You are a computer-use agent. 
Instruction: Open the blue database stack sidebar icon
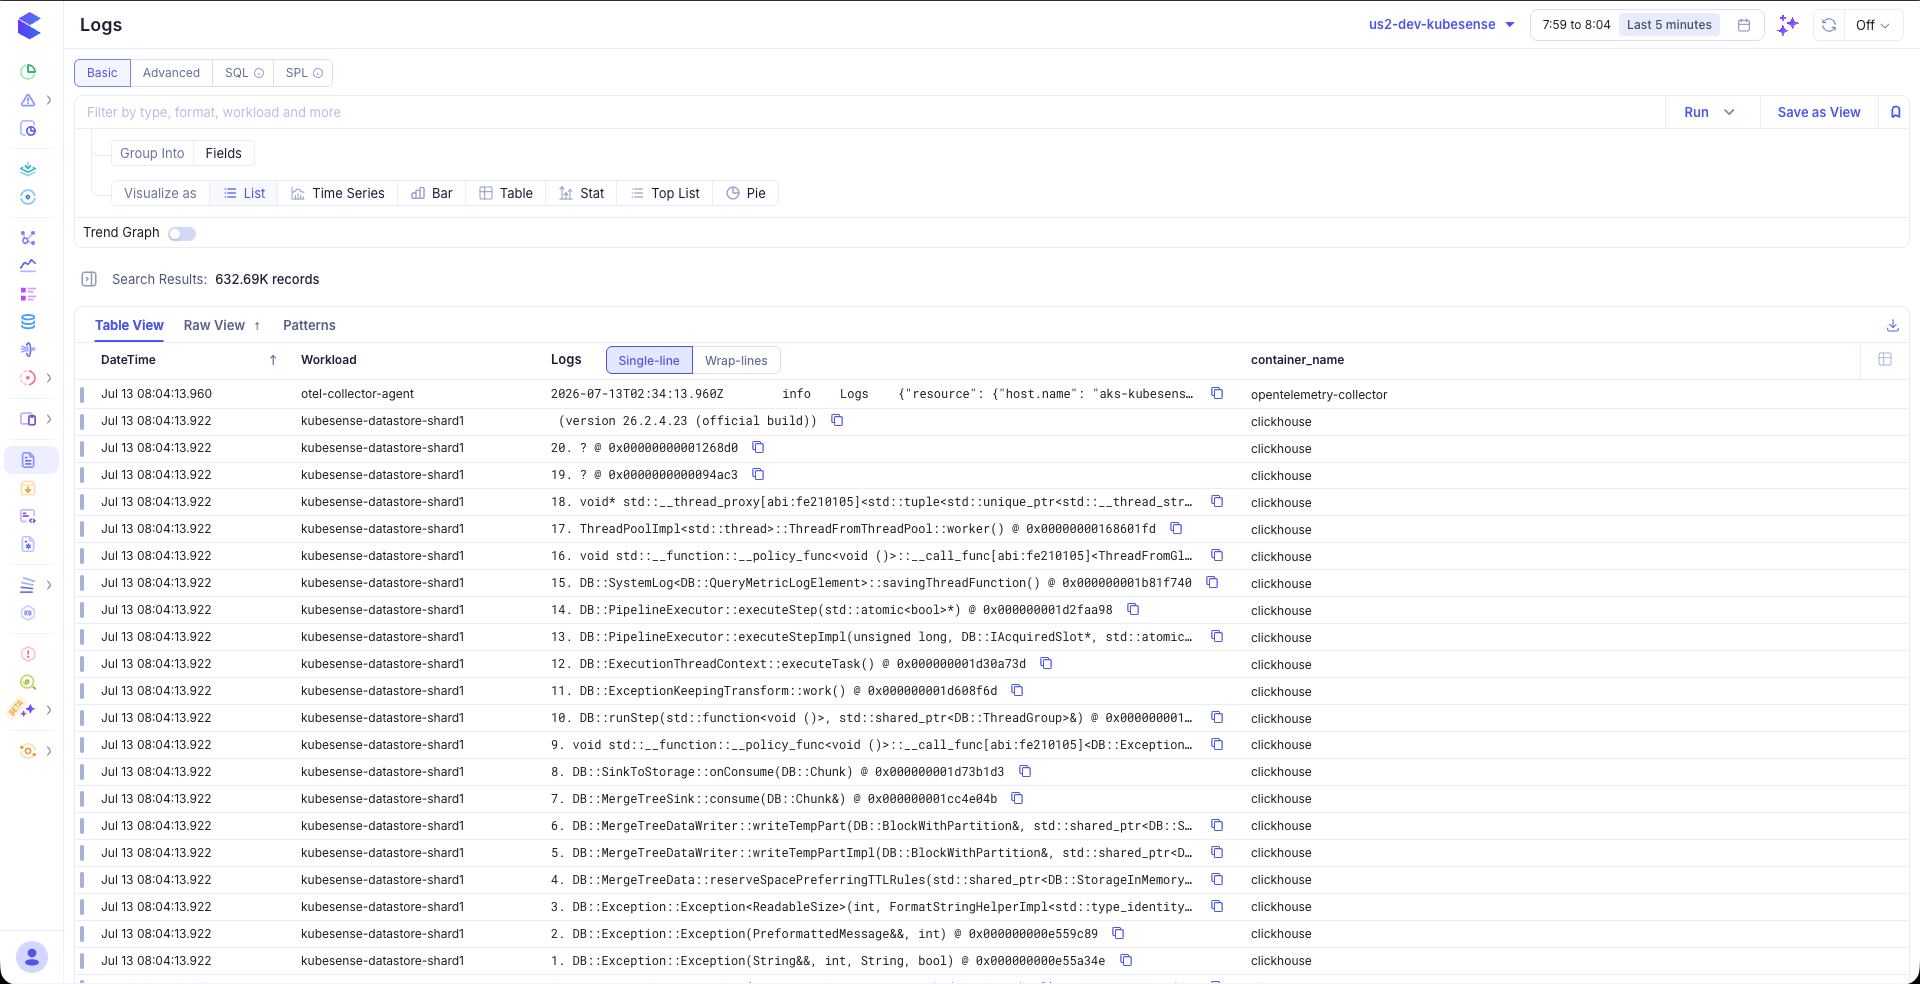click(28, 322)
